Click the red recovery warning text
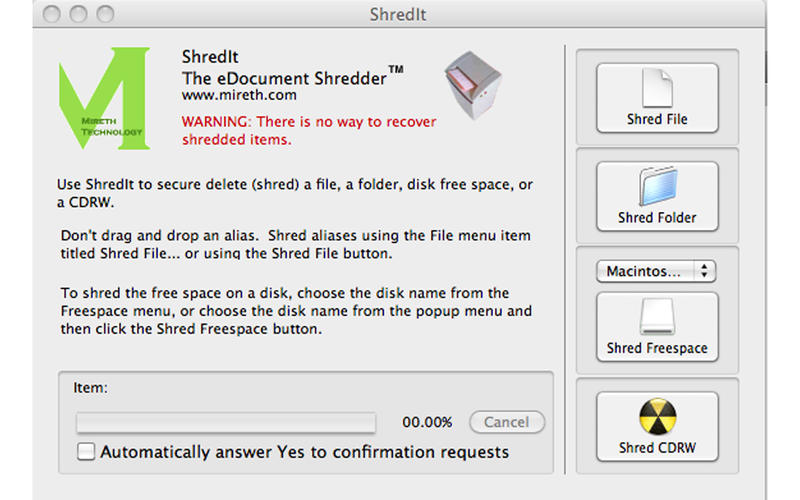Image resolution: width=800 pixels, height=500 pixels. coord(308,131)
